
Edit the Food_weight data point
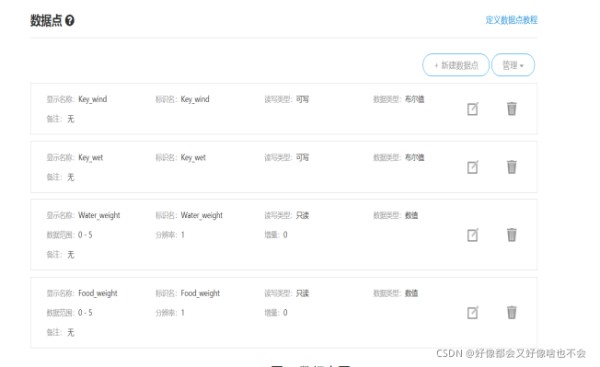(x=473, y=313)
